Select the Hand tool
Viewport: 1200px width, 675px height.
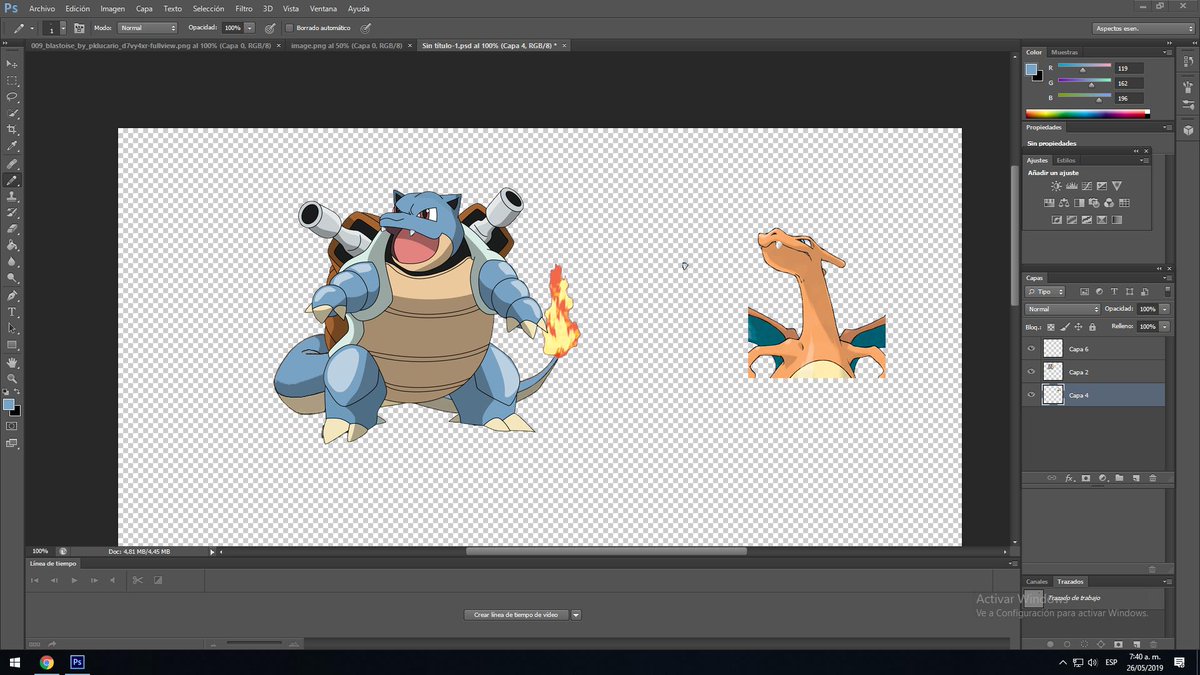click(12, 362)
